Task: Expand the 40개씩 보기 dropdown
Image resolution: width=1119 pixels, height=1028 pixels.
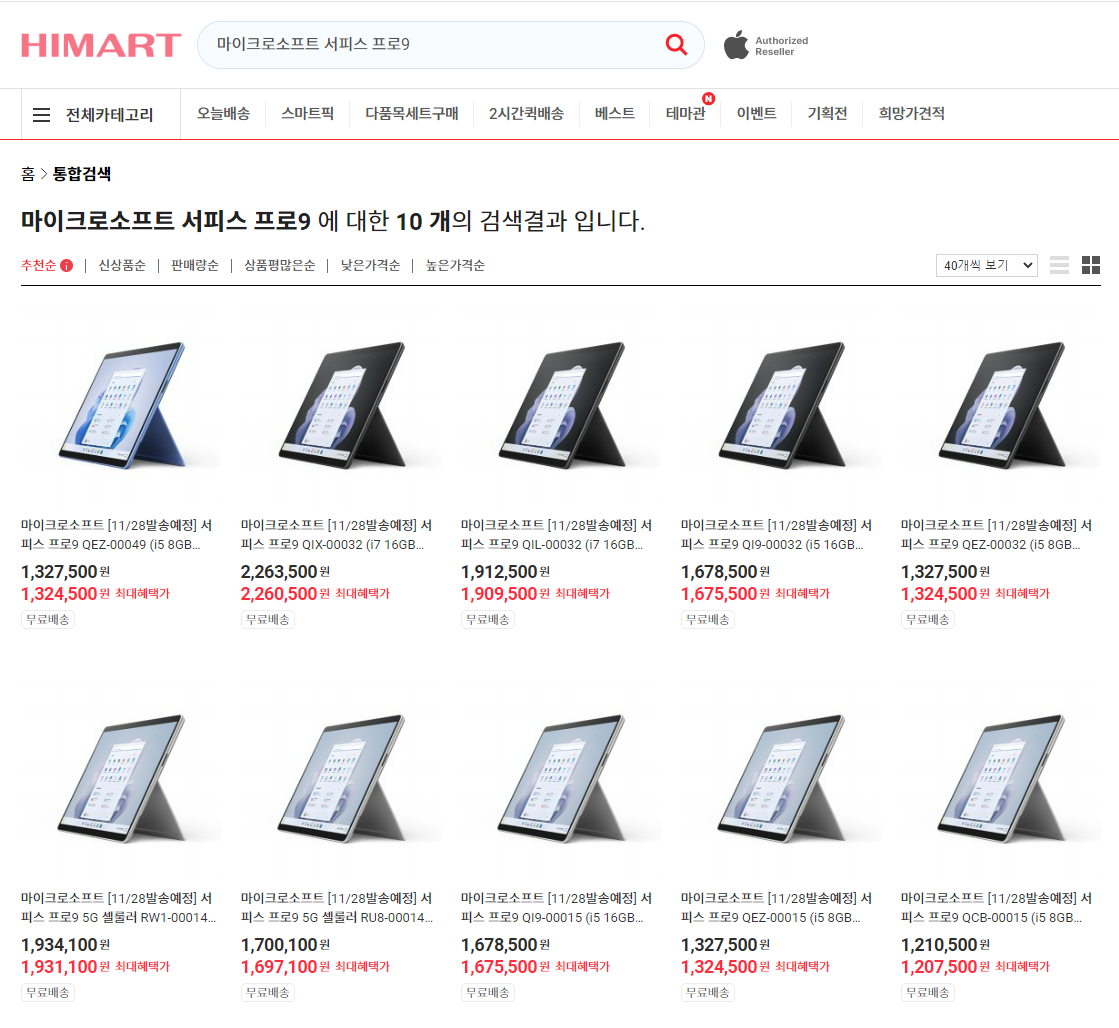Action: tap(986, 265)
